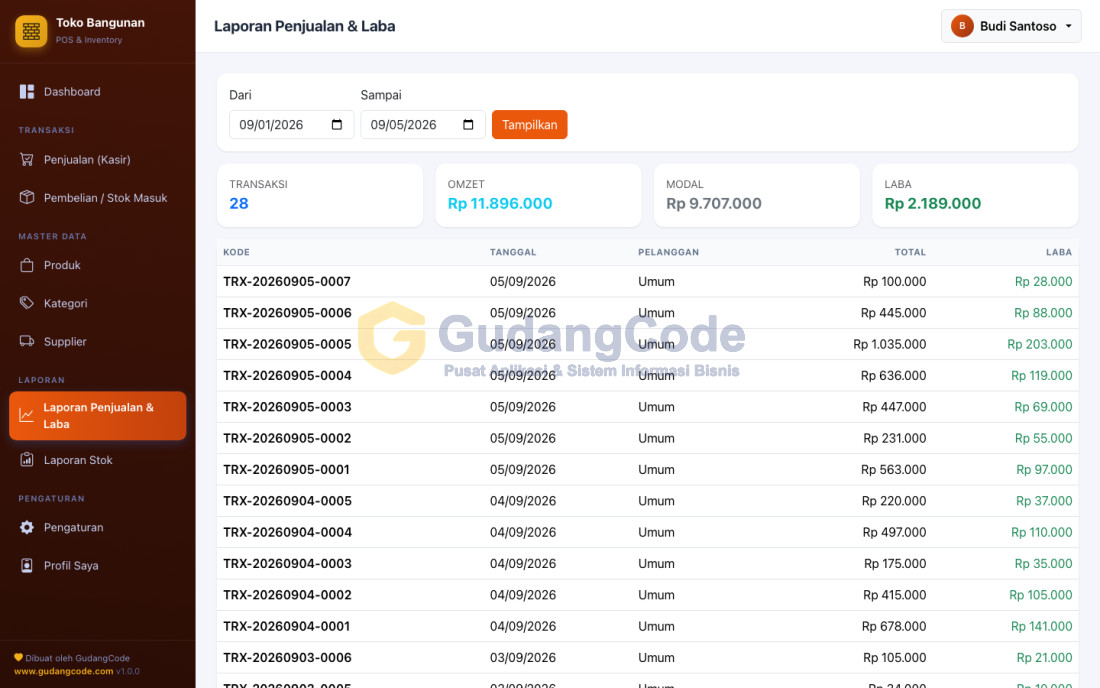Select transaction code TRX-20260905-0003
This screenshot has width=1100, height=688.
pyautogui.click(x=287, y=407)
